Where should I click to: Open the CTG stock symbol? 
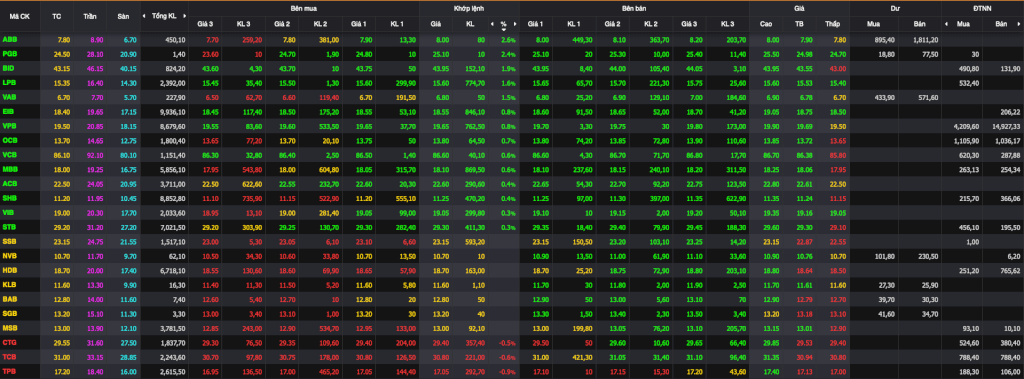pos(10,342)
